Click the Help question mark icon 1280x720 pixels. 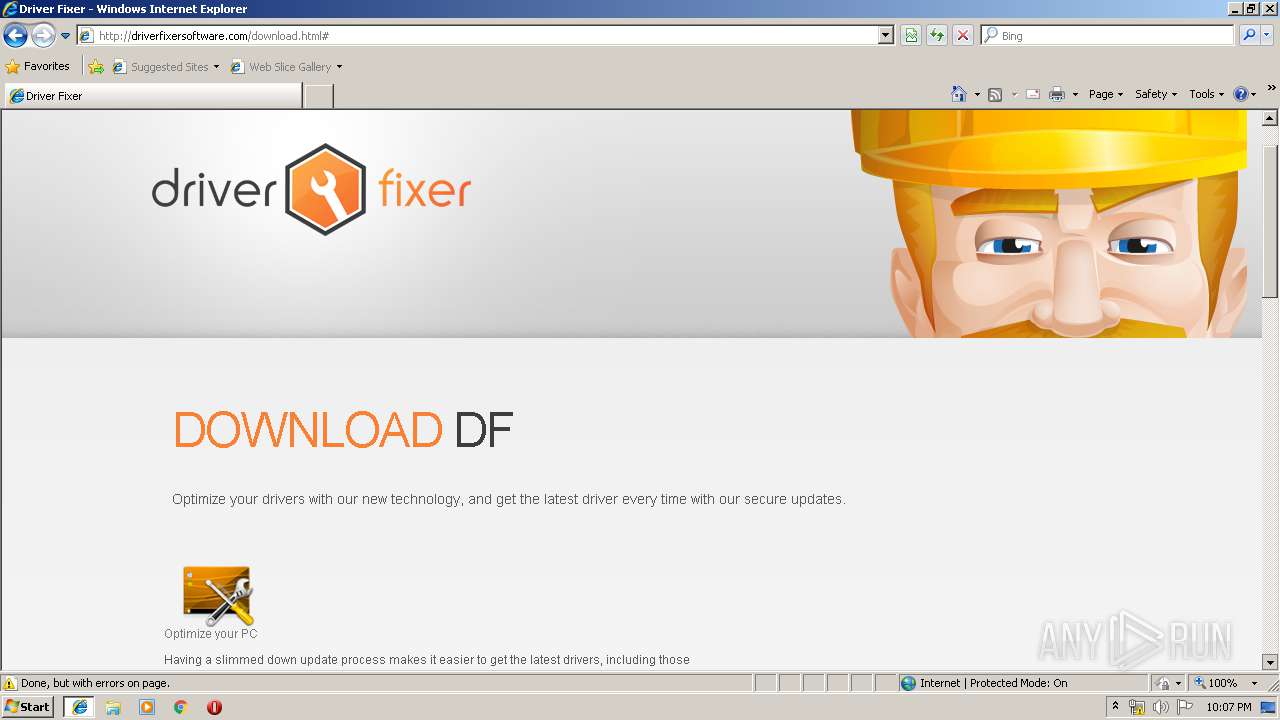pyautogui.click(x=1241, y=94)
